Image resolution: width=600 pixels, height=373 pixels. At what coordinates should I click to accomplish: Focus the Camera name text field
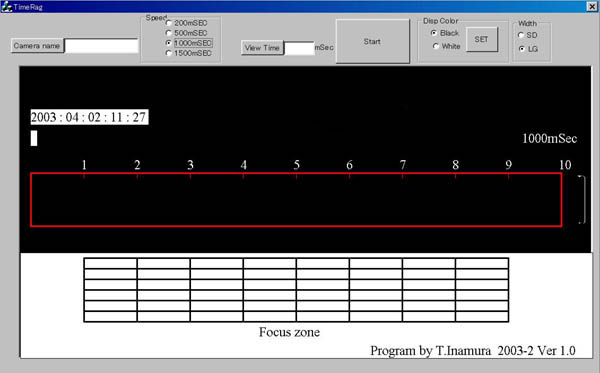(x=101, y=46)
